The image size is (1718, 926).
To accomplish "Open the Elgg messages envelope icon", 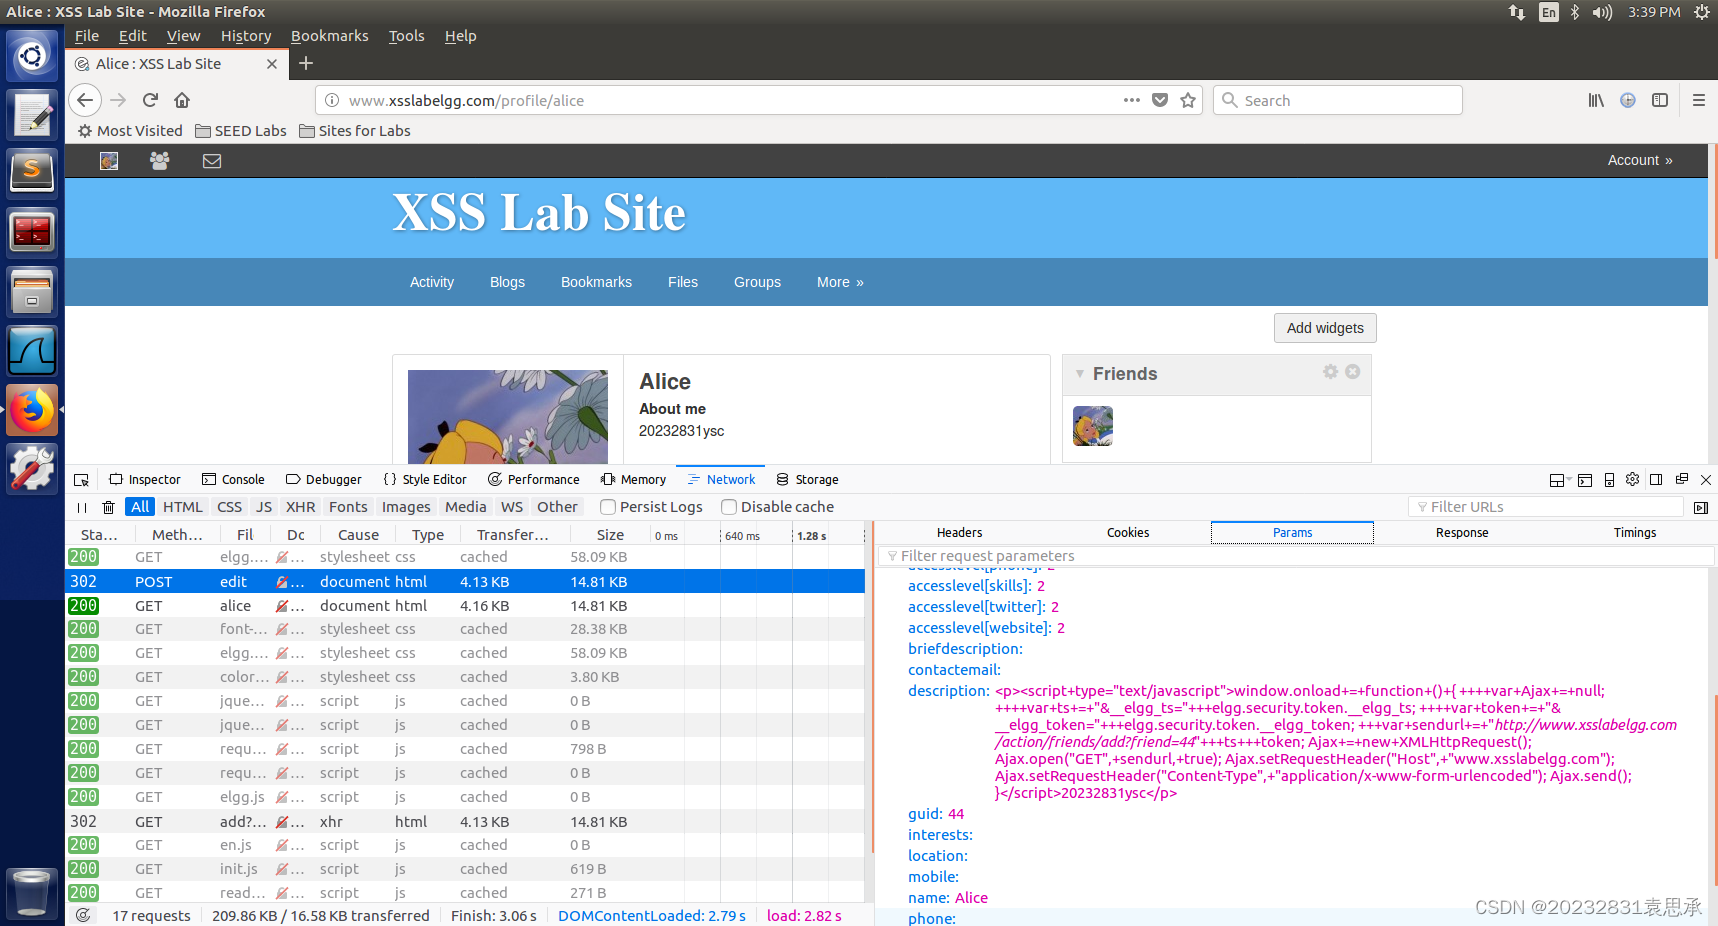I will tap(212, 160).
